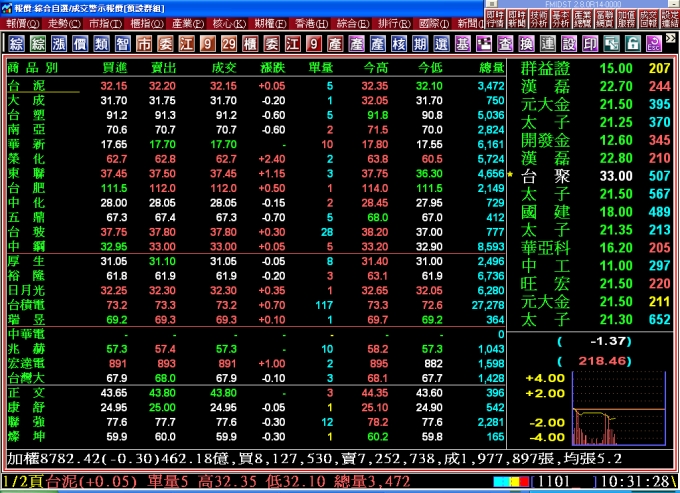Click the 1101 stock code input field
The width and height of the screenshot is (680, 493).
click(x=565, y=481)
